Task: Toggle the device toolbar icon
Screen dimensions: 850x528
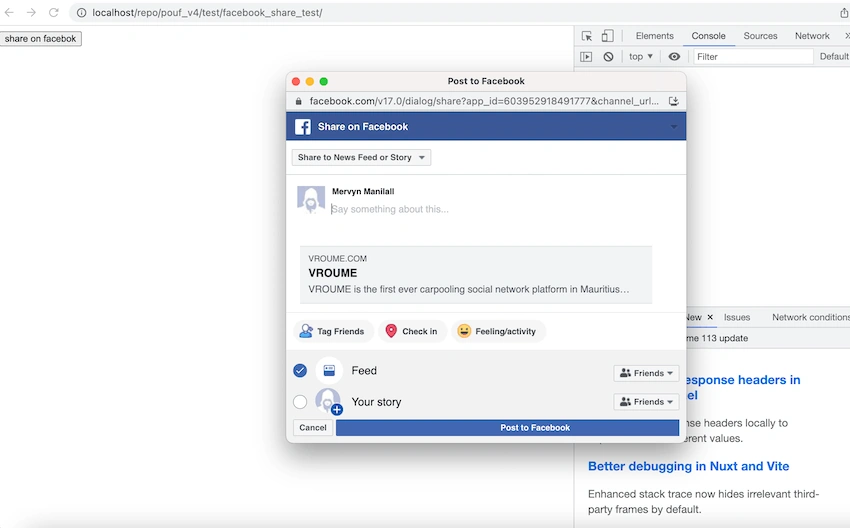Action: [607, 36]
